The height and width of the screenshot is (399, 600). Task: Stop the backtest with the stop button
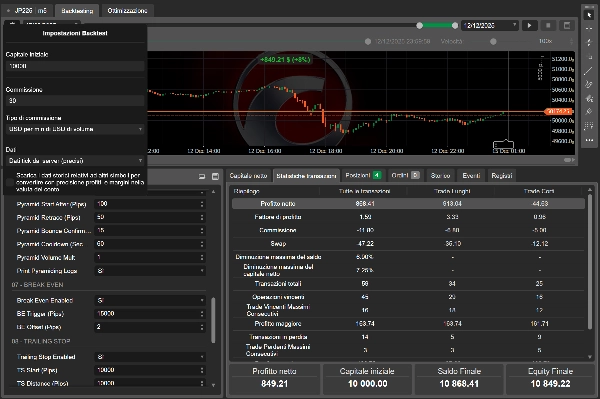pyautogui.click(x=548, y=26)
